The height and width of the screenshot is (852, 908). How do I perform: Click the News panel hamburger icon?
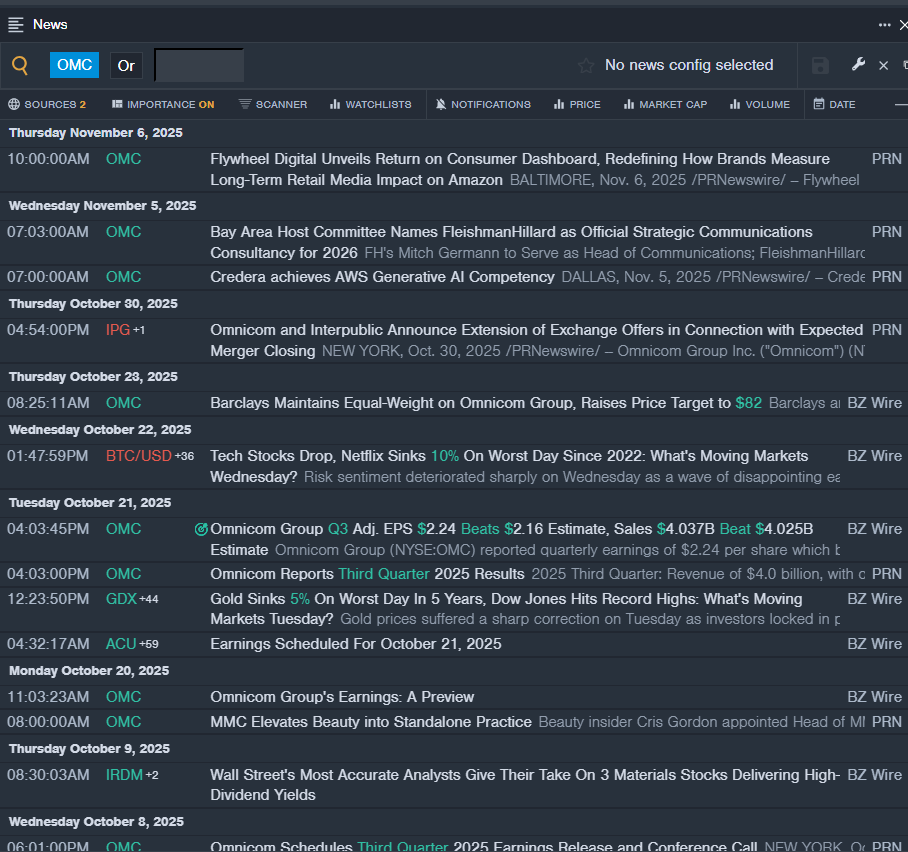click(16, 24)
